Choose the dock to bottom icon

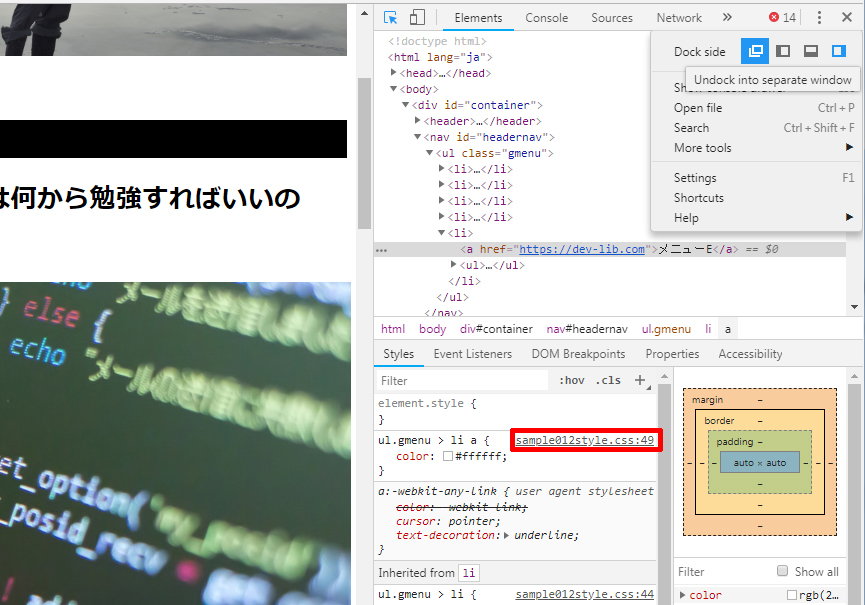click(x=811, y=51)
